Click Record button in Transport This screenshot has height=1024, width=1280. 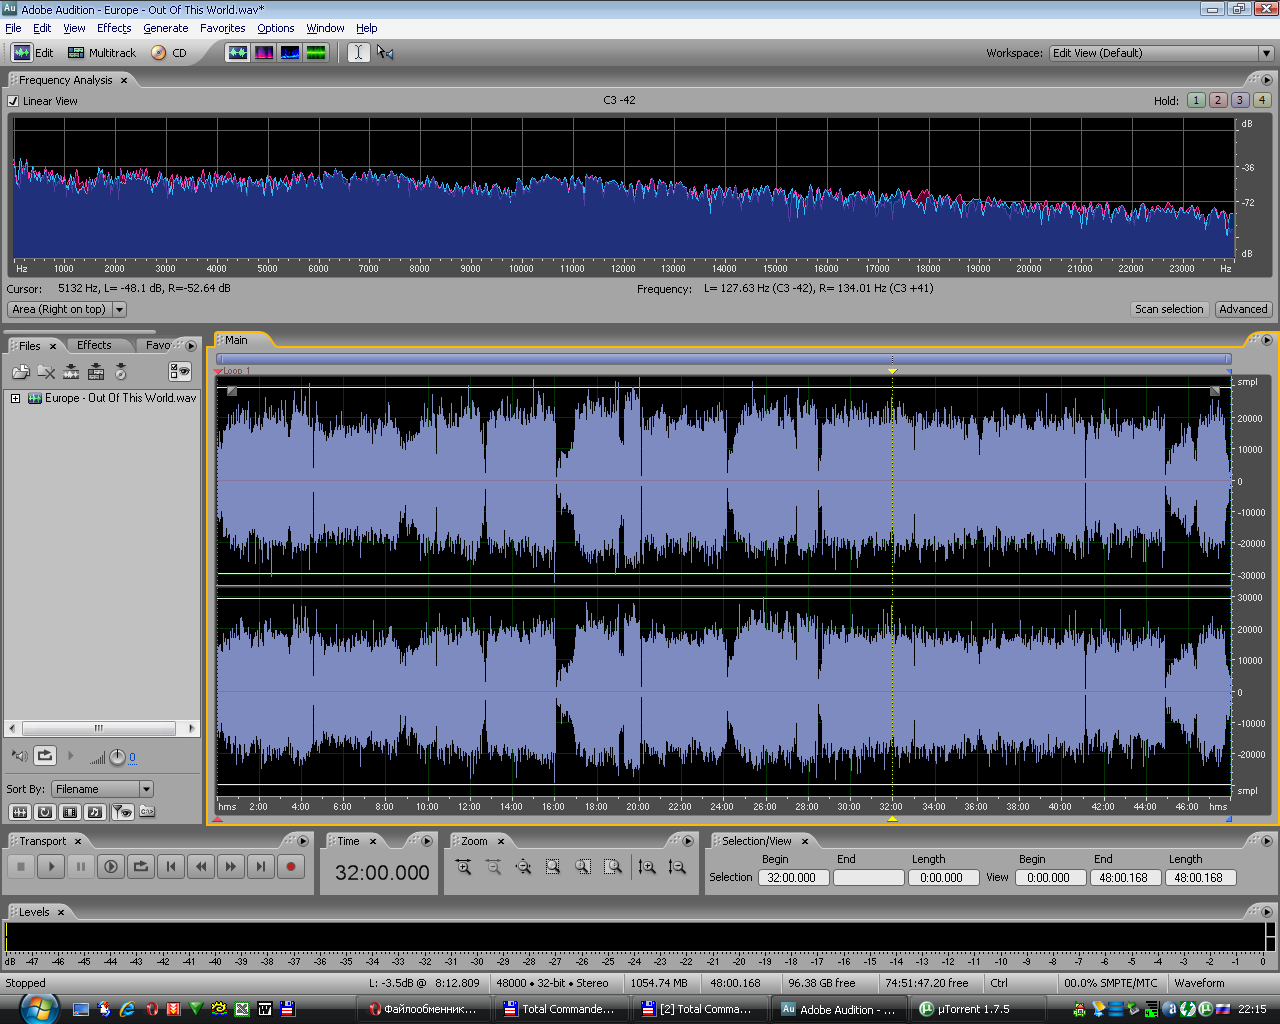[291, 867]
